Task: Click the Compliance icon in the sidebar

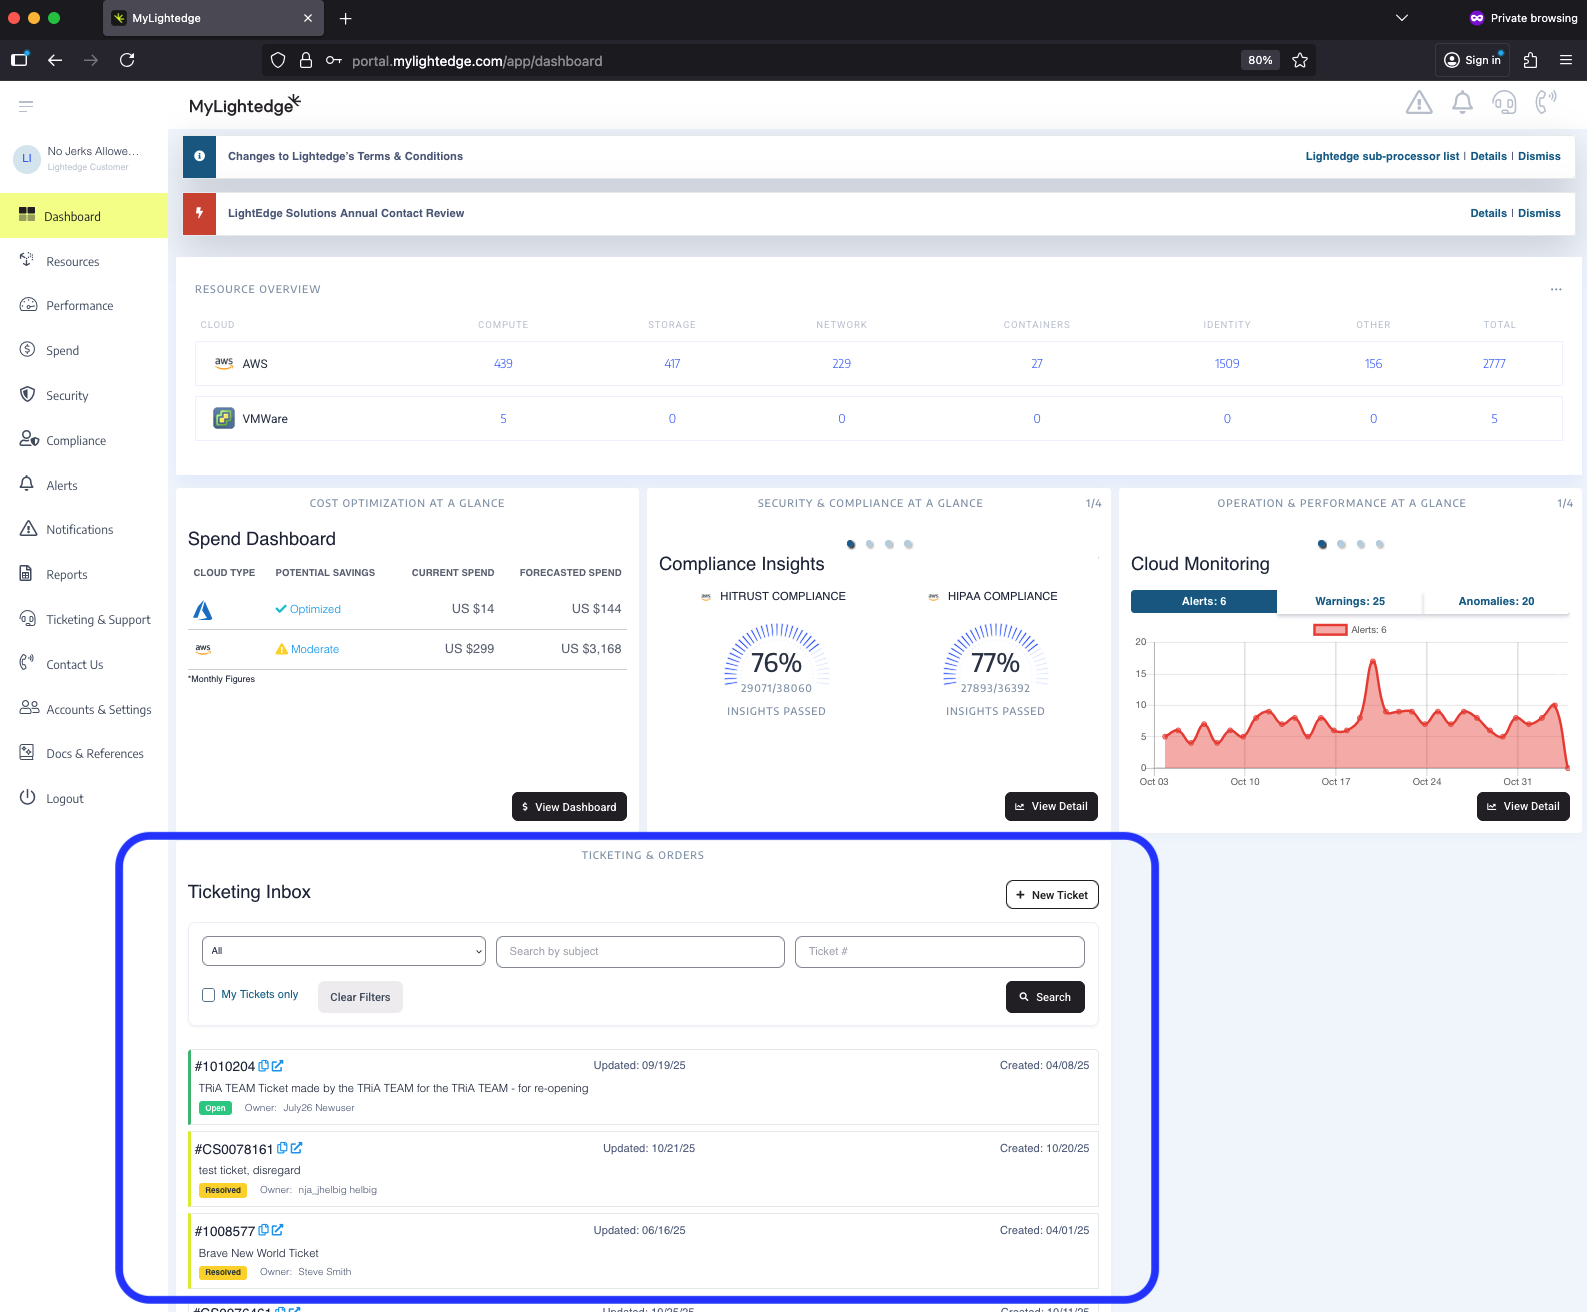Action: 29,439
